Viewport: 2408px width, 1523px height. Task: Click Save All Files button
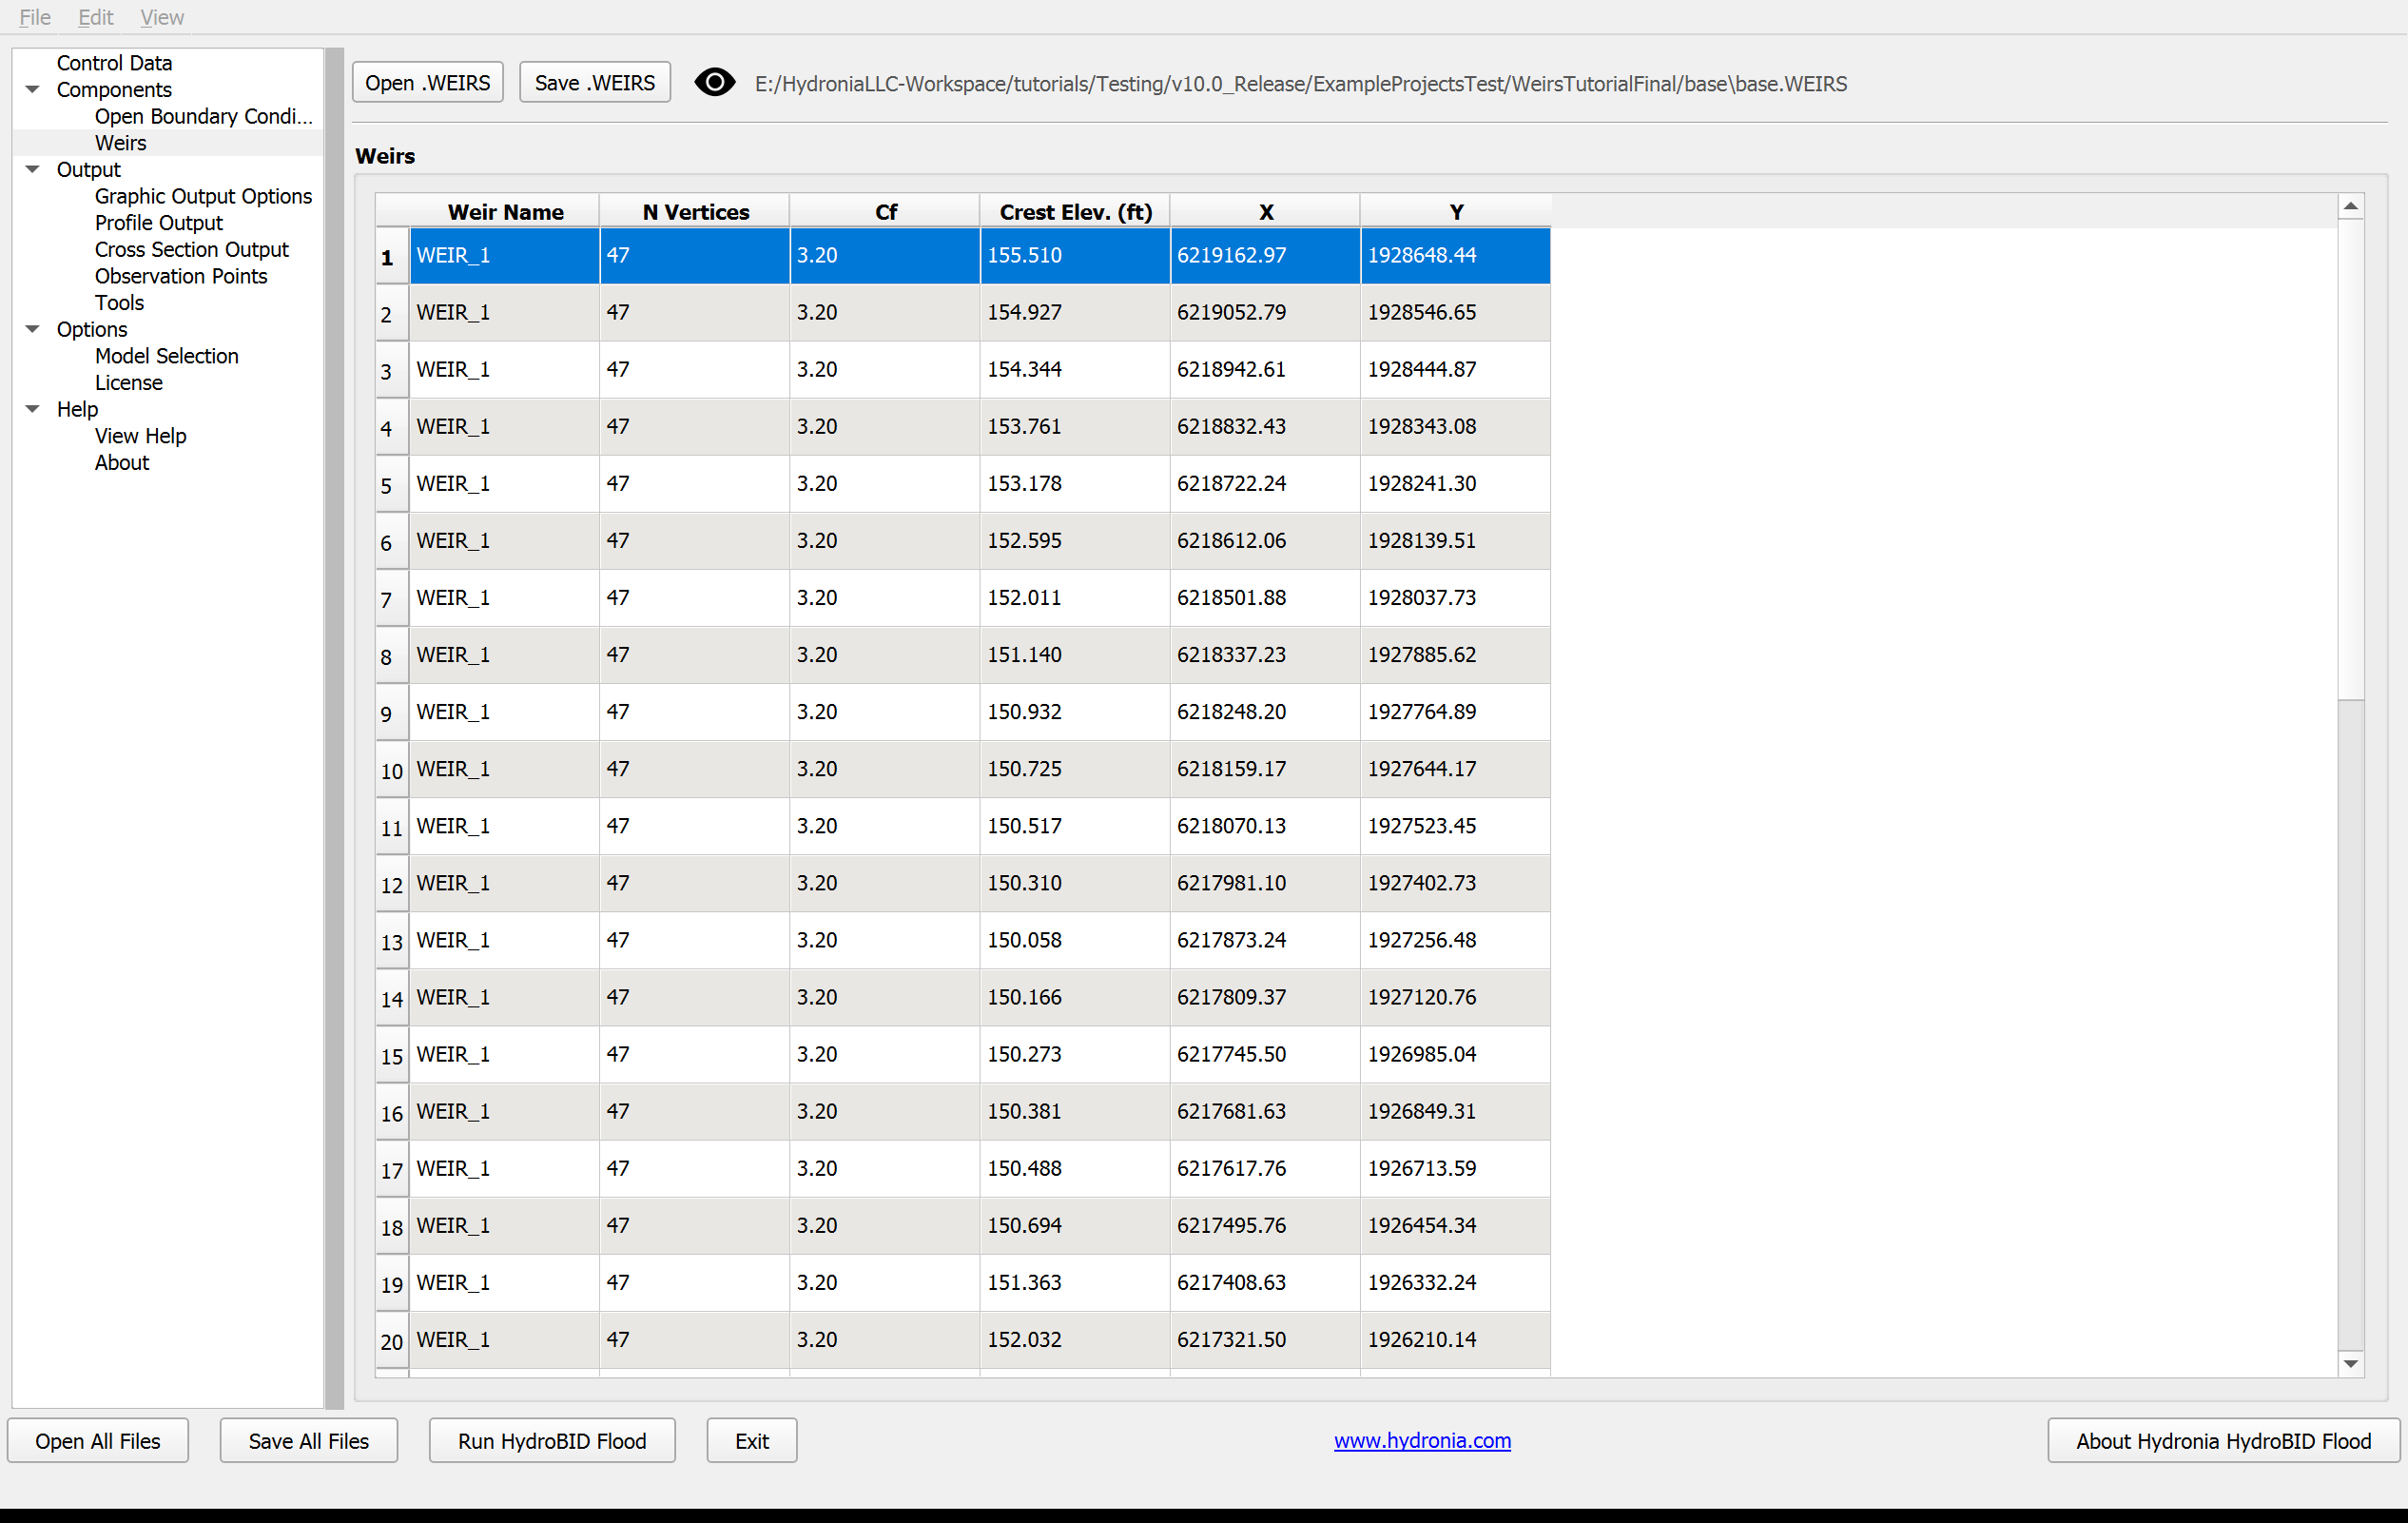(309, 1440)
